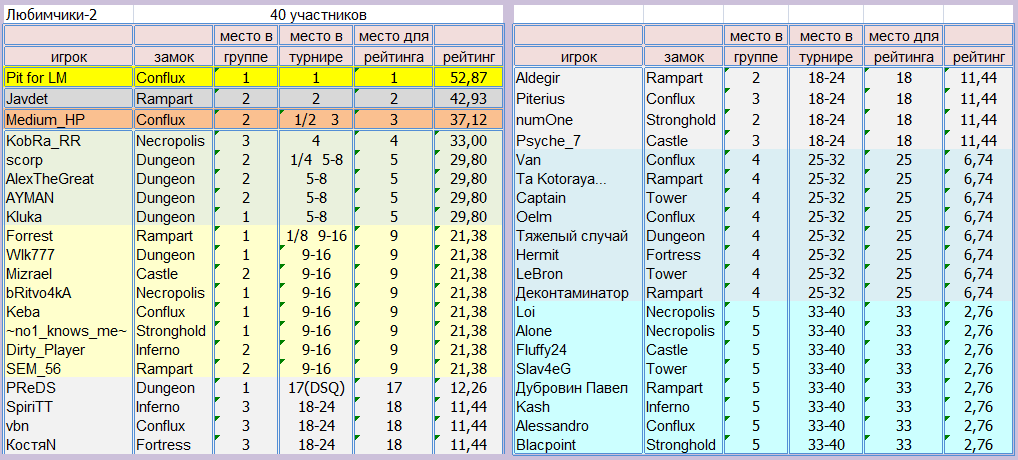Image resolution: width=1018 pixels, height=460 pixels.
Task: Select the 'Mizrael' player cell
Action: (x=68, y=273)
